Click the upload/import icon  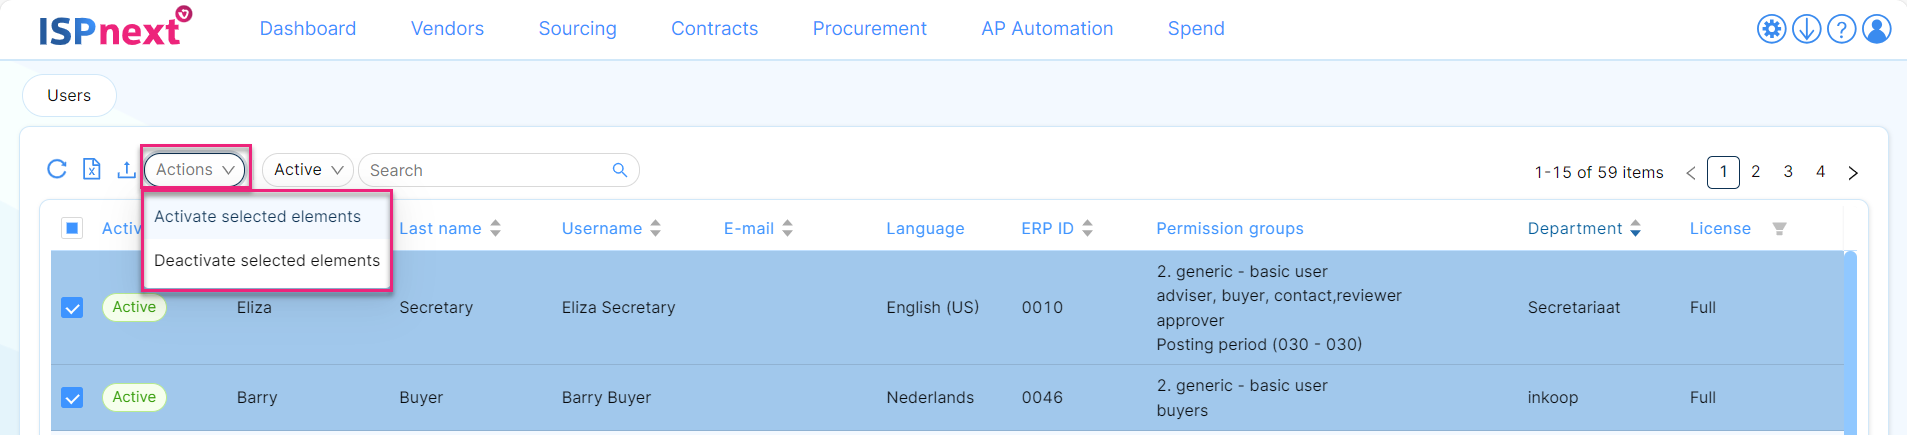[x=126, y=170]
